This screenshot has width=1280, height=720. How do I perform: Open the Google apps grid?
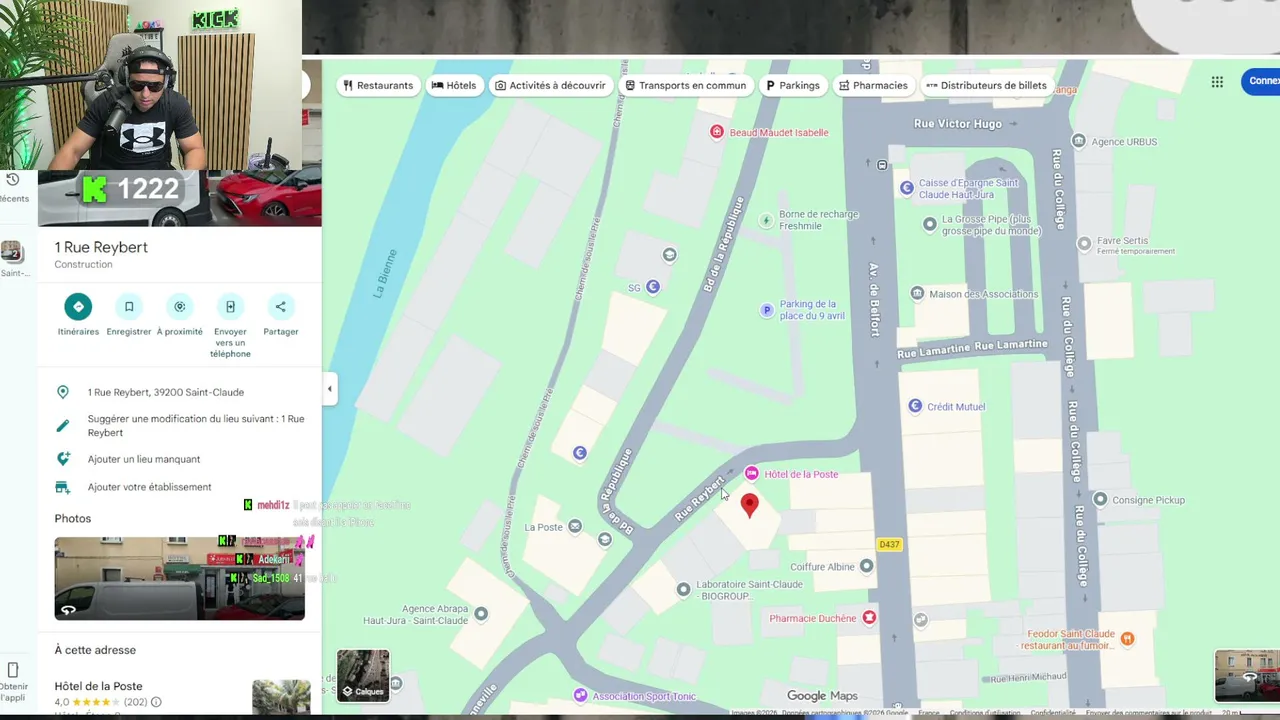[x=1217, y=82]
